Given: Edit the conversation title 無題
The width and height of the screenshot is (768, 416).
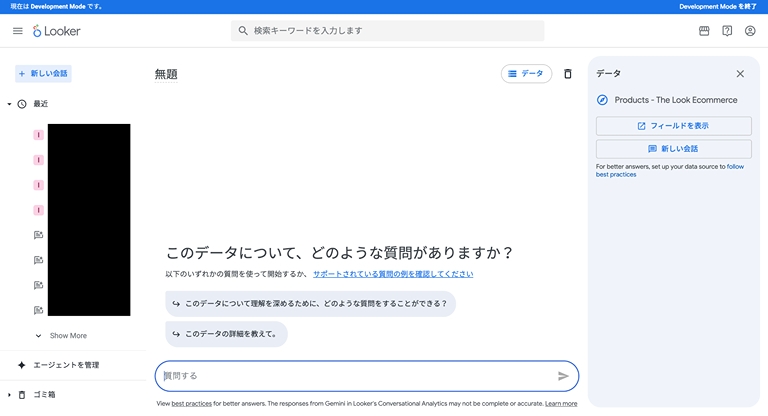Looking at the screenshot, I should (x=166, y=74).
